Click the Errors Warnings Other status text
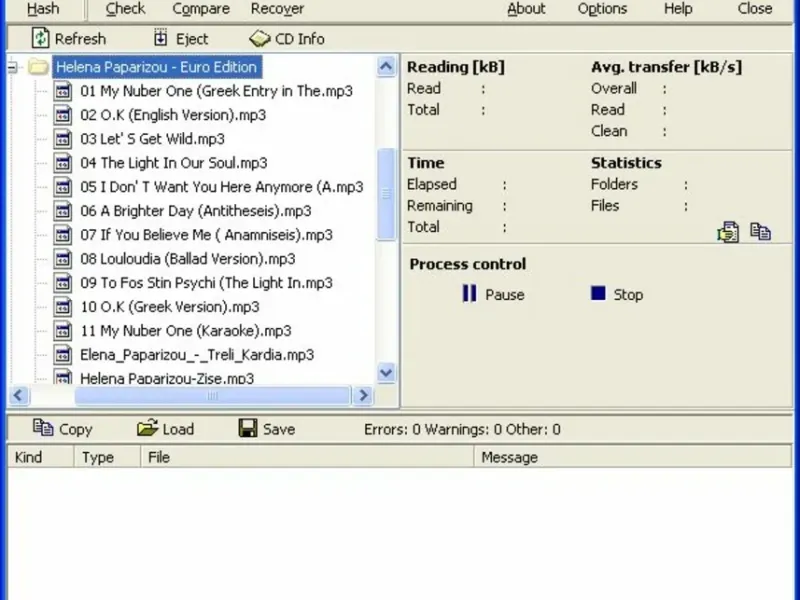 [462, 430]
